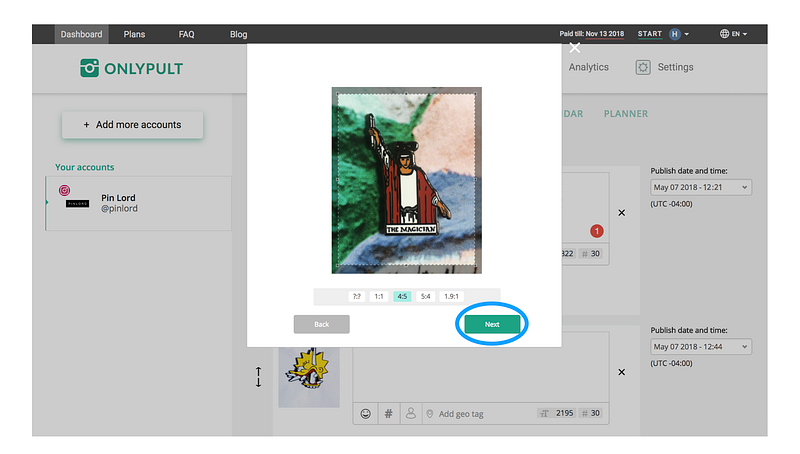This screenshot has width=800, height=454.
Task: Click the Paid till Nov 13 2018 link
Action: (591, 34)
